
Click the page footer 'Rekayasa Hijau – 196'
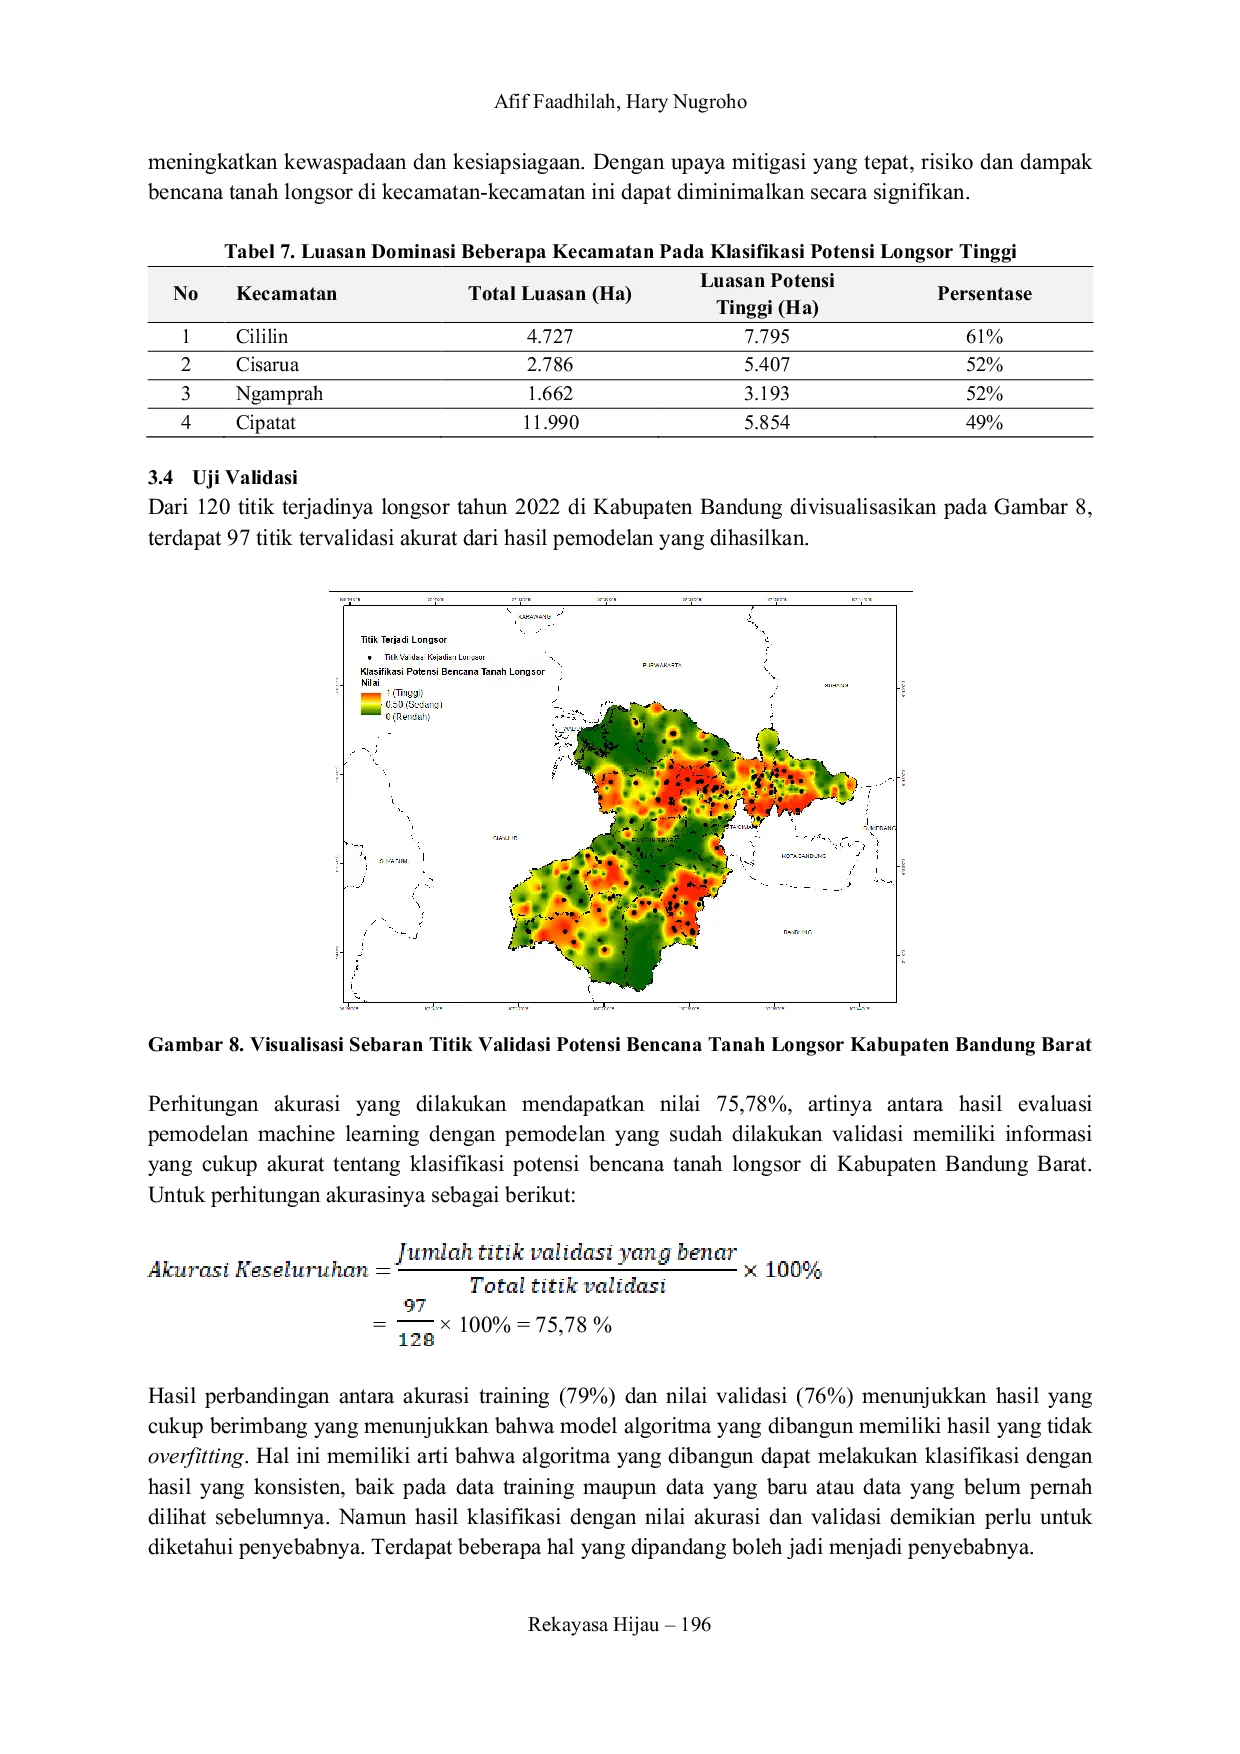[620, 1625]
